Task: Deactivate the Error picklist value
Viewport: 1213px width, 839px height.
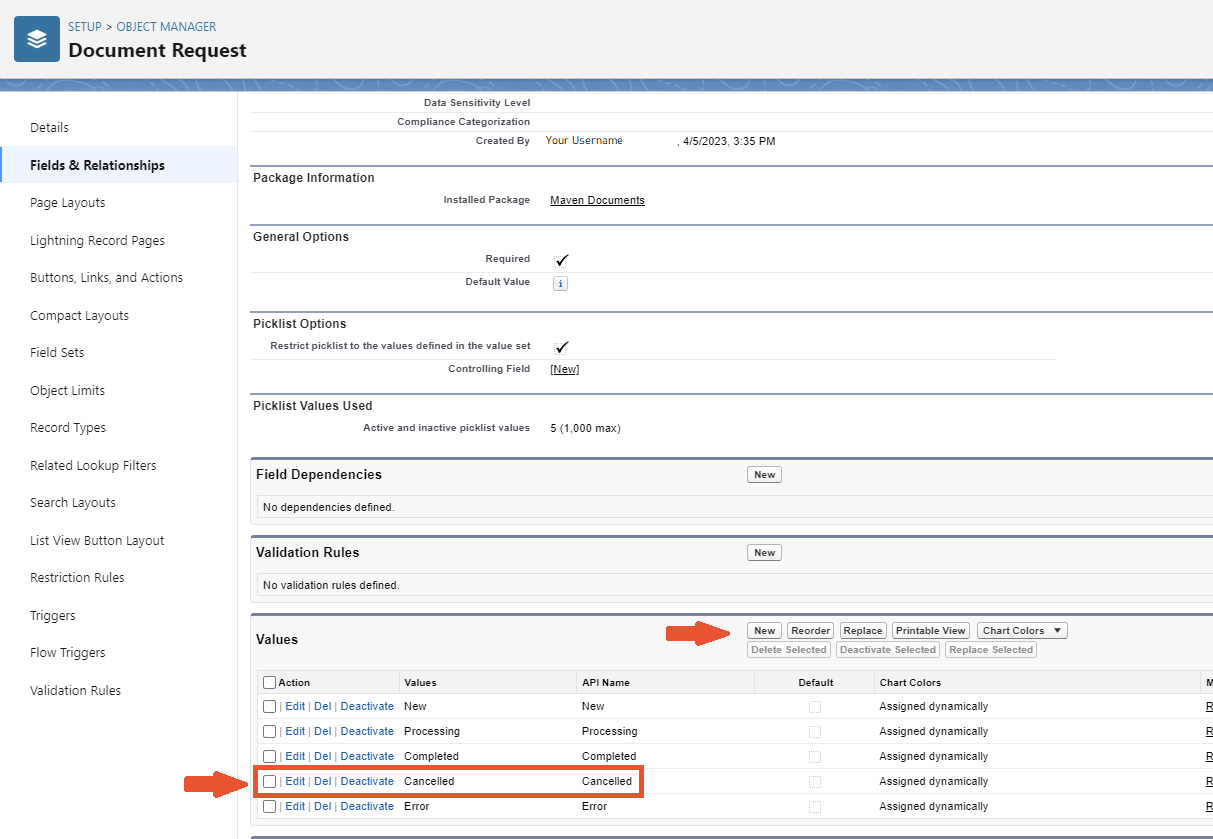Action: click(x=367, y=806)
